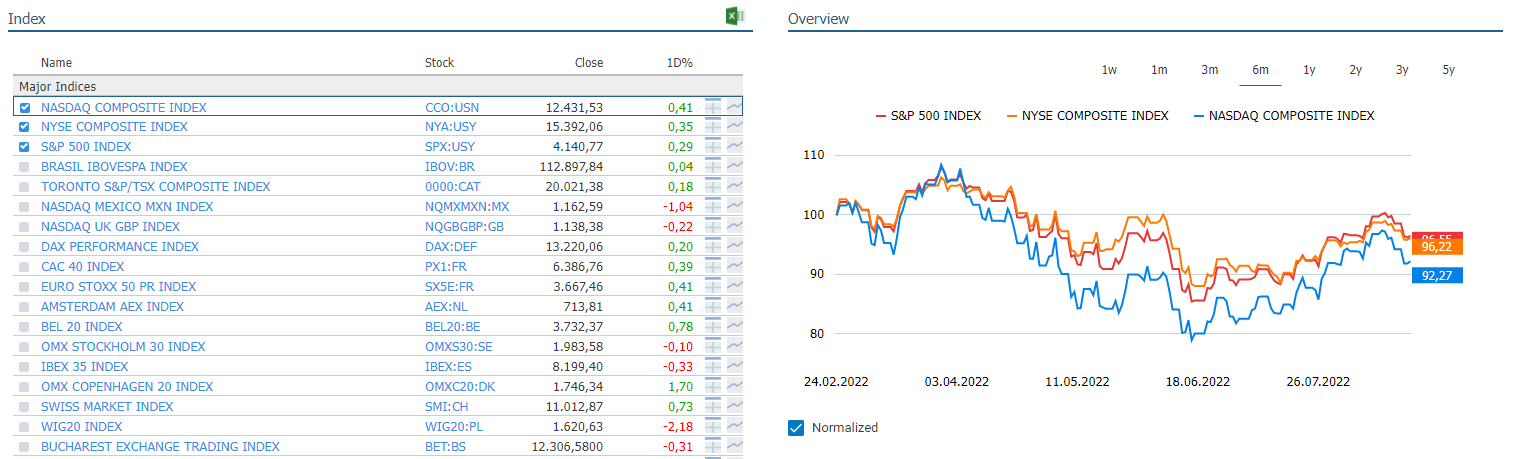Open chart icon for BEL 20 INDEX row
Image resolution: width=1513 pixels, height=459 pixels.
pos(735,326)
